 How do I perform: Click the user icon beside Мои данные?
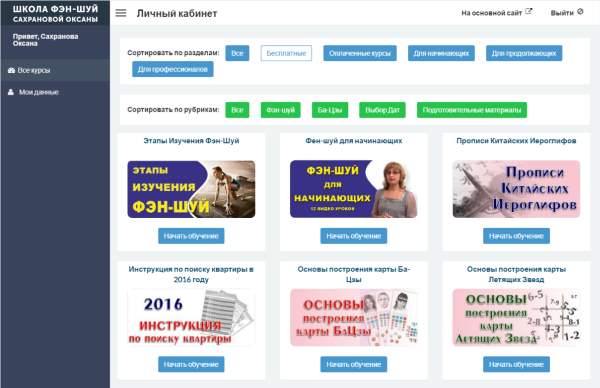[11, 92]
